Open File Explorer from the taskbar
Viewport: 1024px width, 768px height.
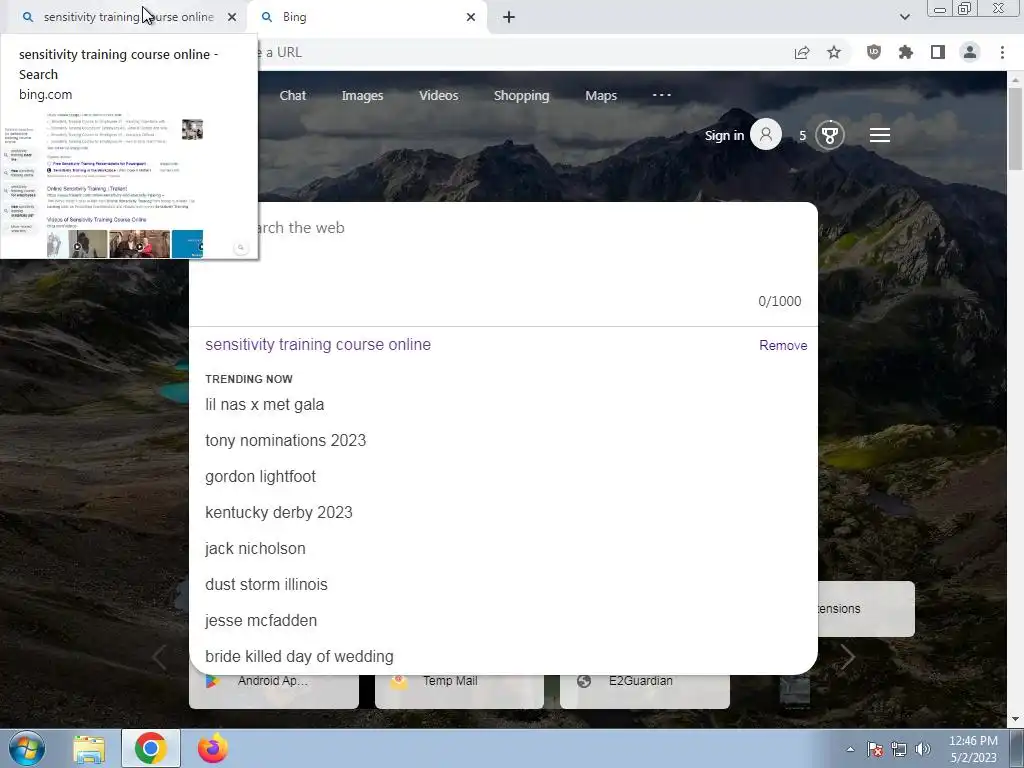(x=89, y=748)
